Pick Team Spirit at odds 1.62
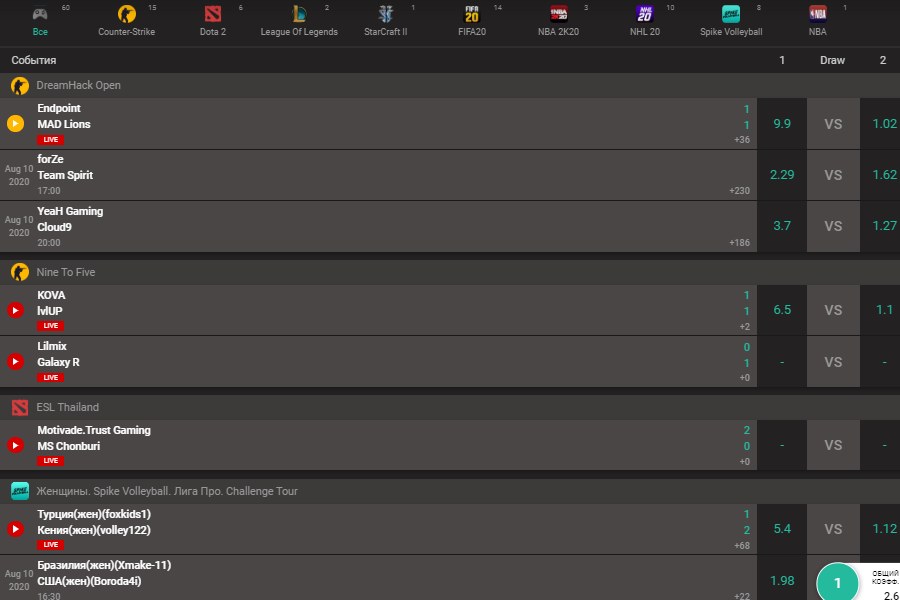Image resolution: width=900 pixels, height=600 pixels. coord(884,175)
